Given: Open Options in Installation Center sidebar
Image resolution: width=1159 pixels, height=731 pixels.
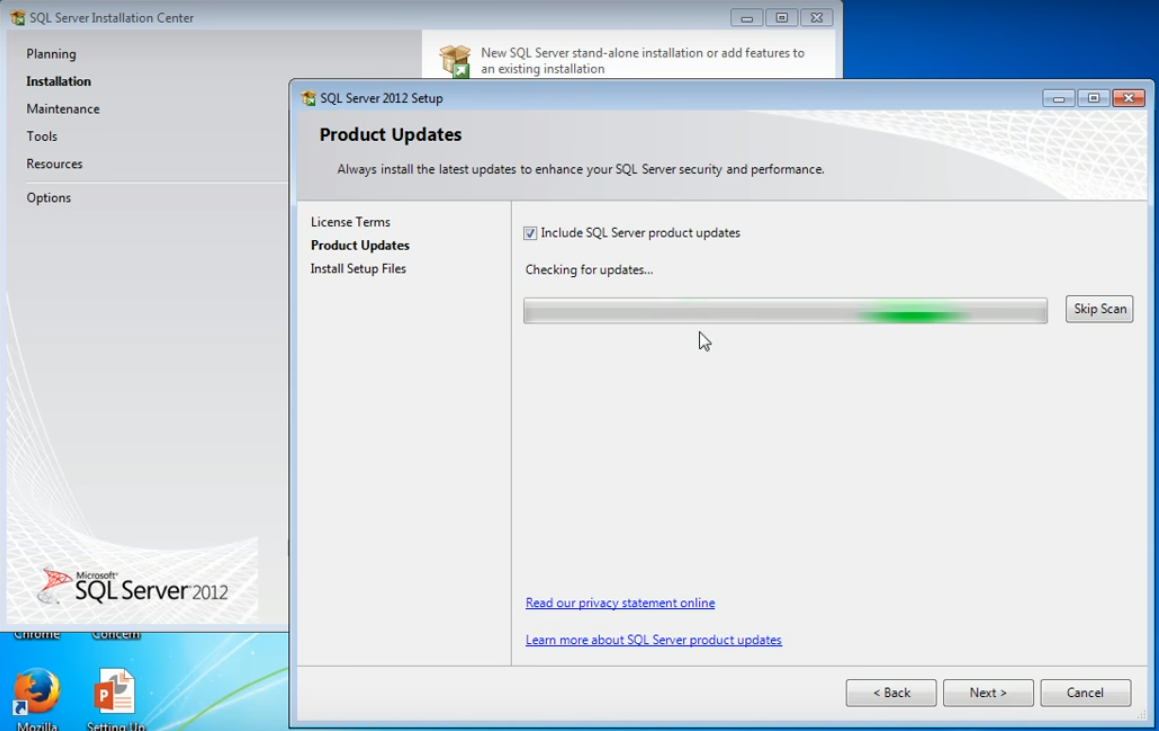Looking at the screenshot, I should [x=49, y=197].
